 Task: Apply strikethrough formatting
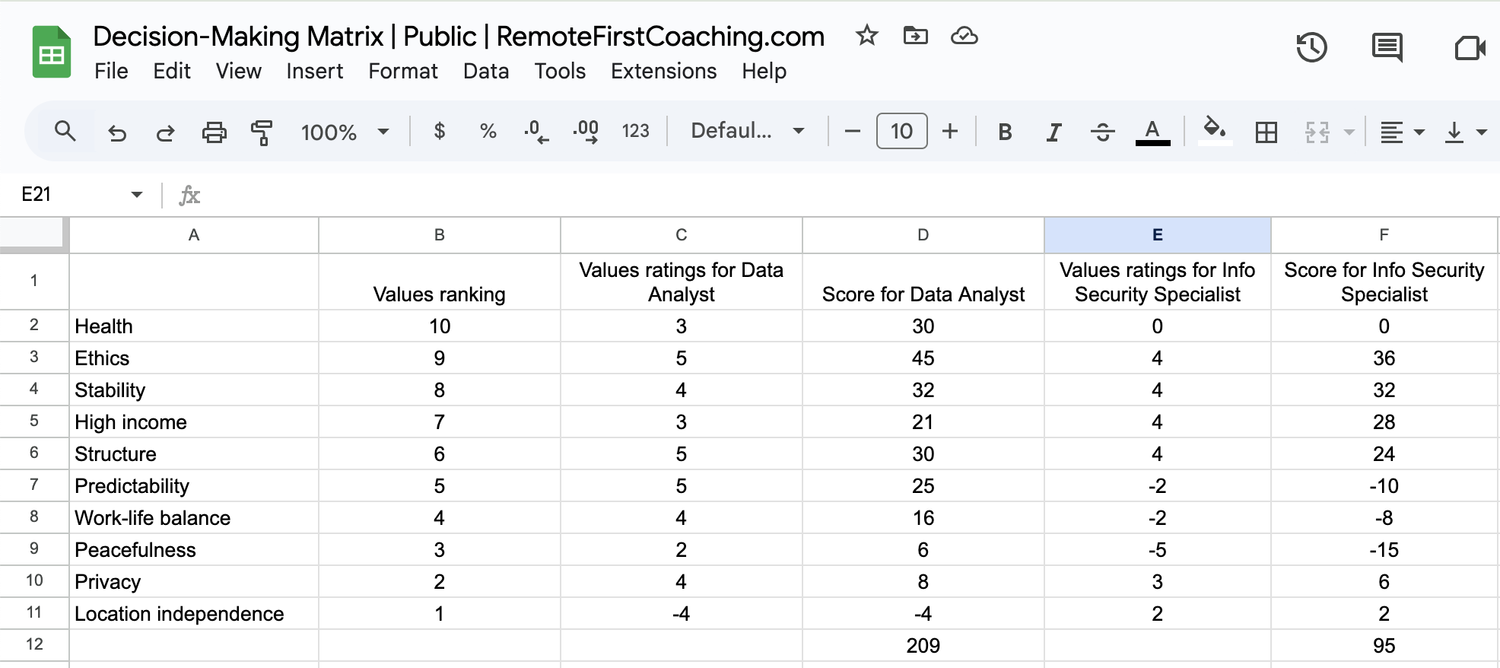(1102, 131)
